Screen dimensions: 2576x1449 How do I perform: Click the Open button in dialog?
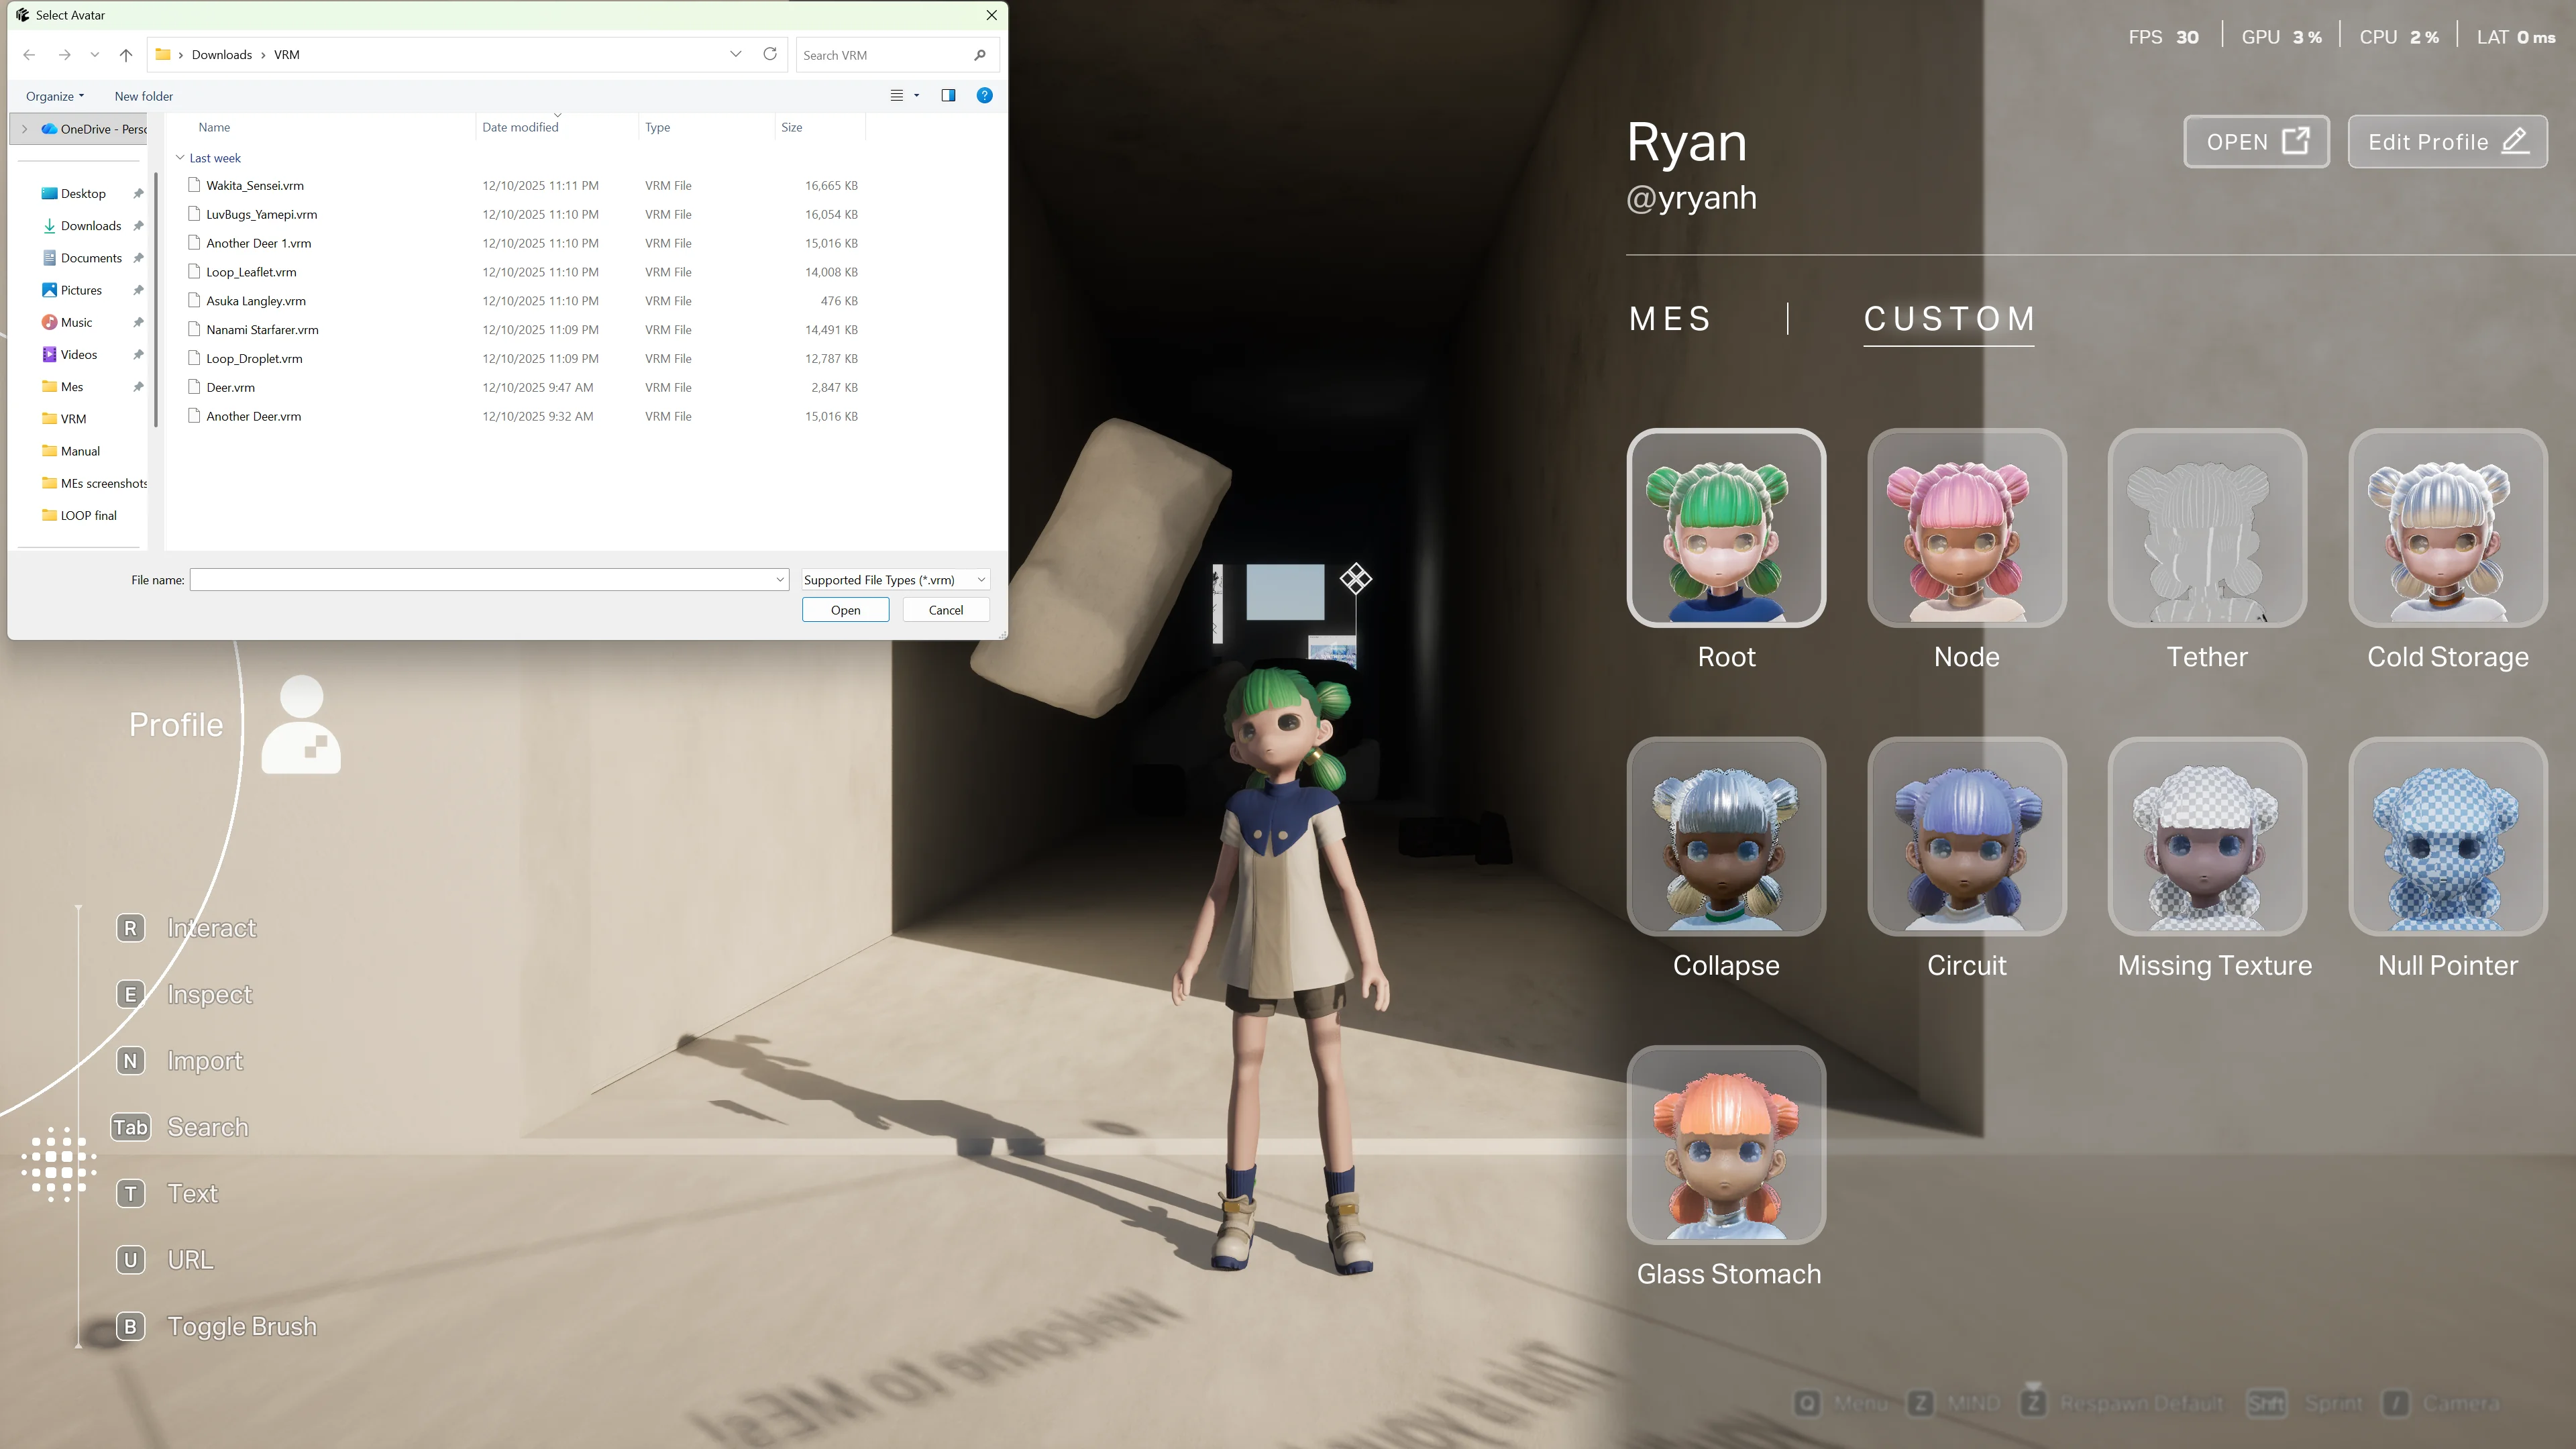pos(845,610)
